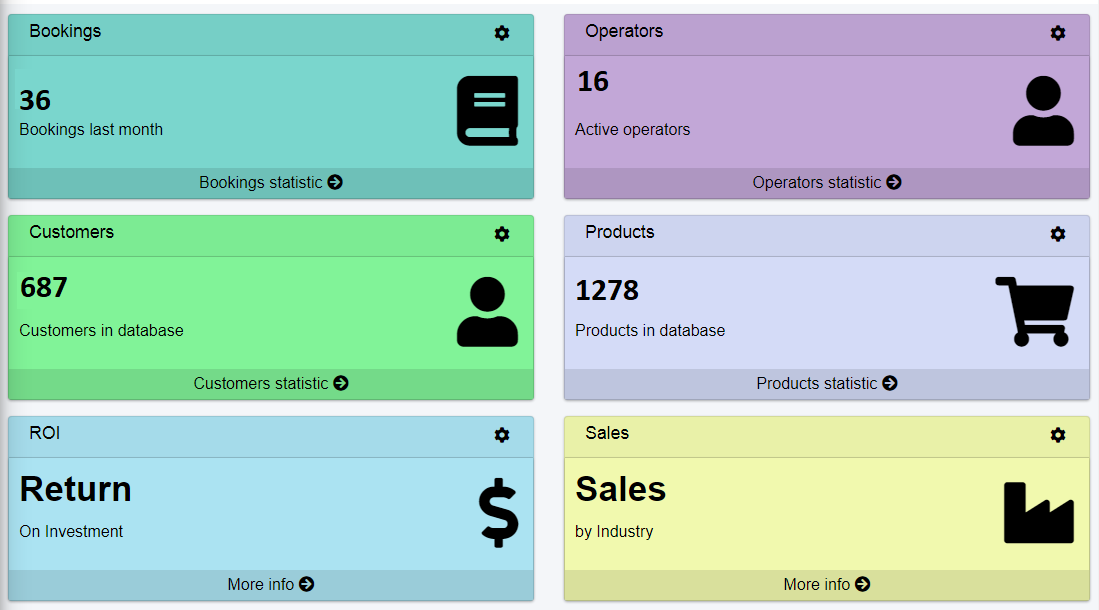Open settings gear on Products card
The height and width of the screenshot is (610, 1099).
1058,234
